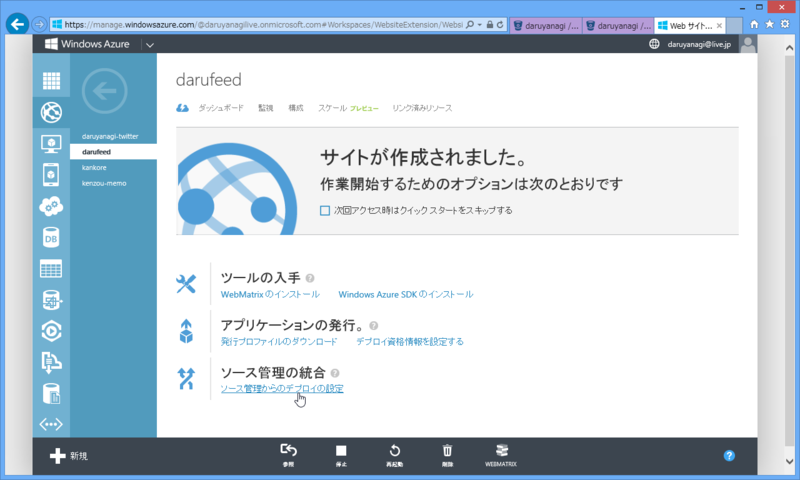
Task: Open the スケール tab
Action: click(332, 108)
